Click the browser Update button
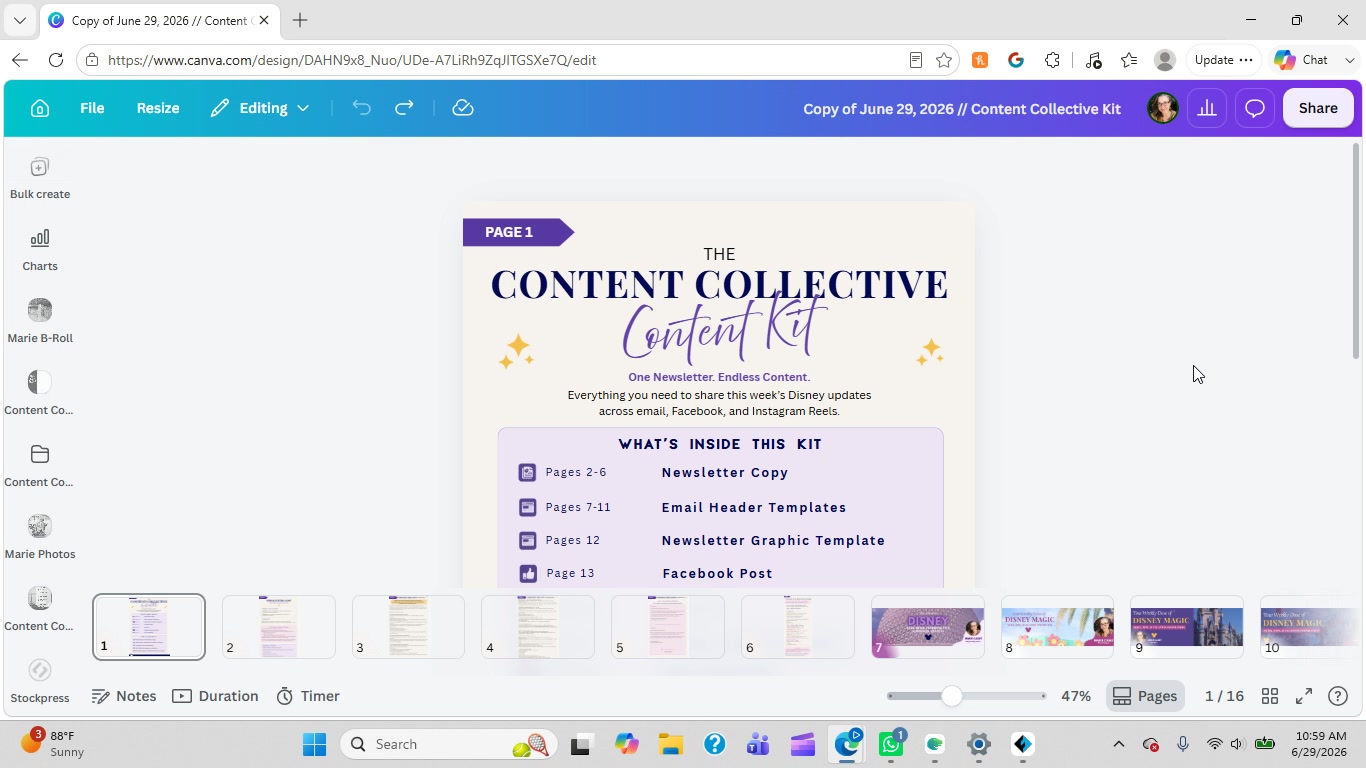The width and height of the screenshot is (1366, 768). pyautogui.click(x=1223, y=60)
